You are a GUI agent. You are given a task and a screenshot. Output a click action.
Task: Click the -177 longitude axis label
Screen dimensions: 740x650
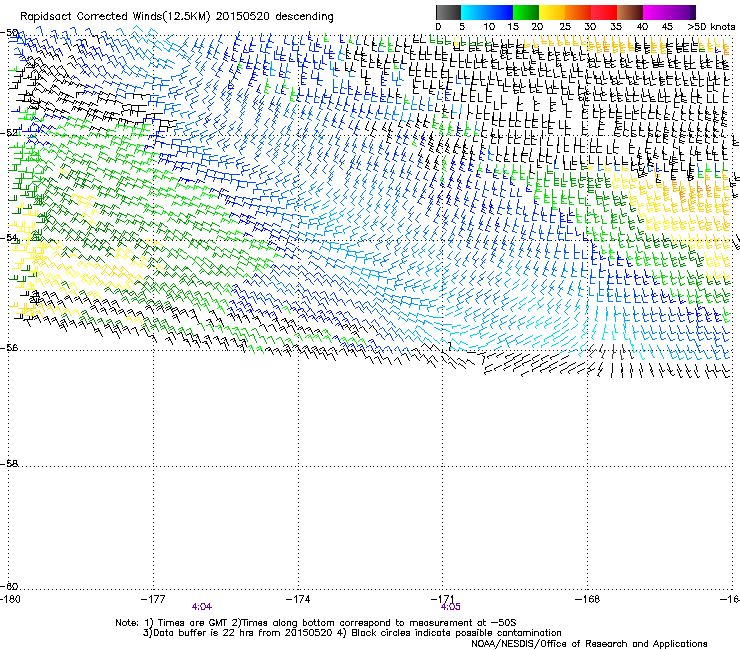click(153, 599)
